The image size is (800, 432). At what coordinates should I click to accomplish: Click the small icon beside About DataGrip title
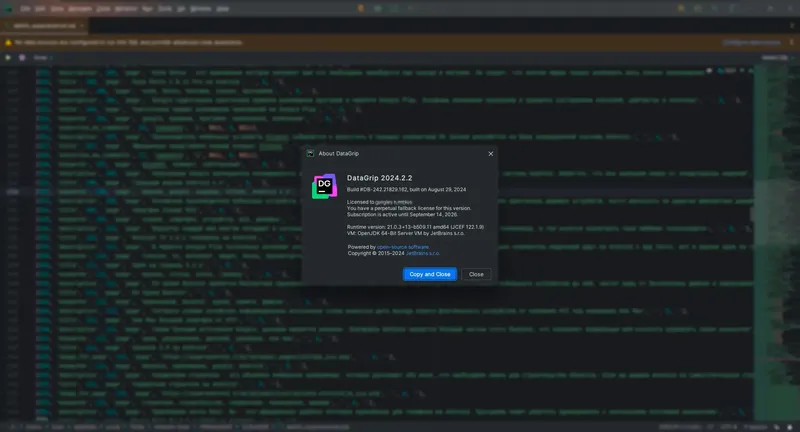pos(310,154)
